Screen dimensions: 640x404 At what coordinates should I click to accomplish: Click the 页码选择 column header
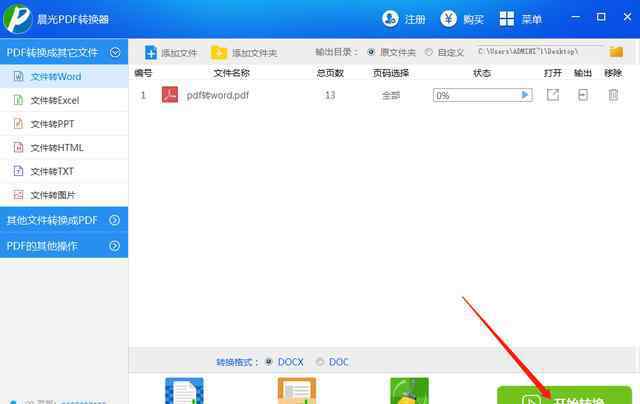click(391, 73)
